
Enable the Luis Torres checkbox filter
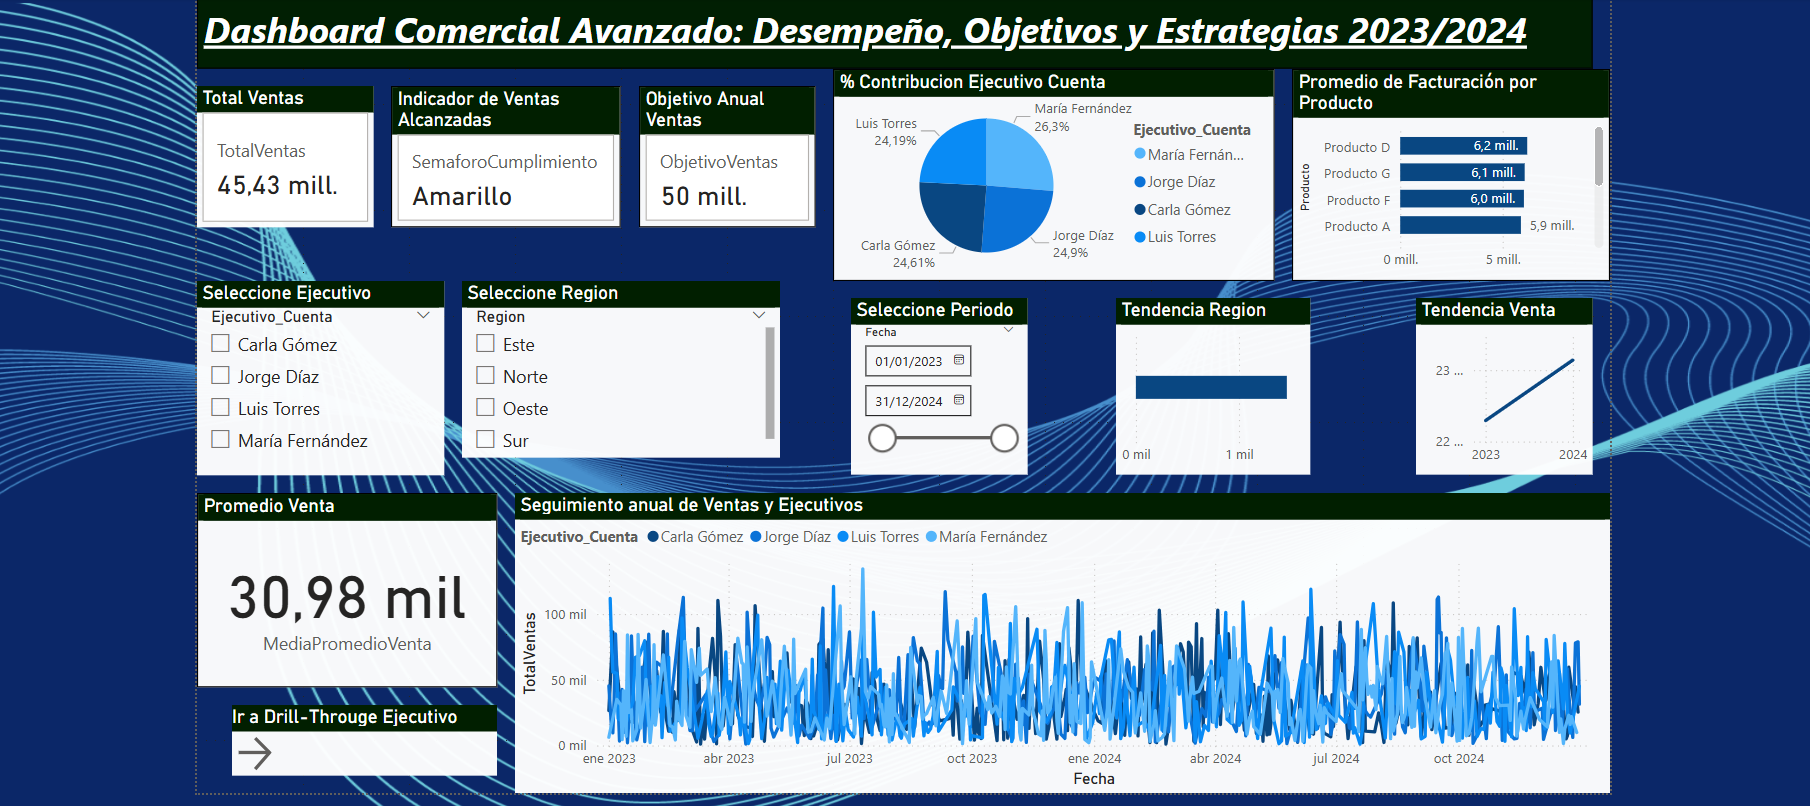(221, 408)
